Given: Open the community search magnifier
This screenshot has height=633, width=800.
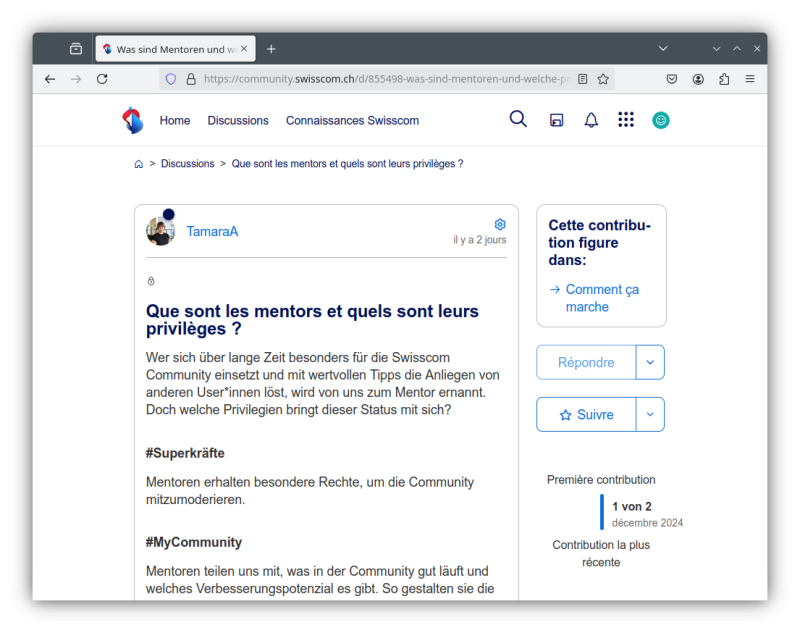Looking at the screenshot, I should click(518, 119).
